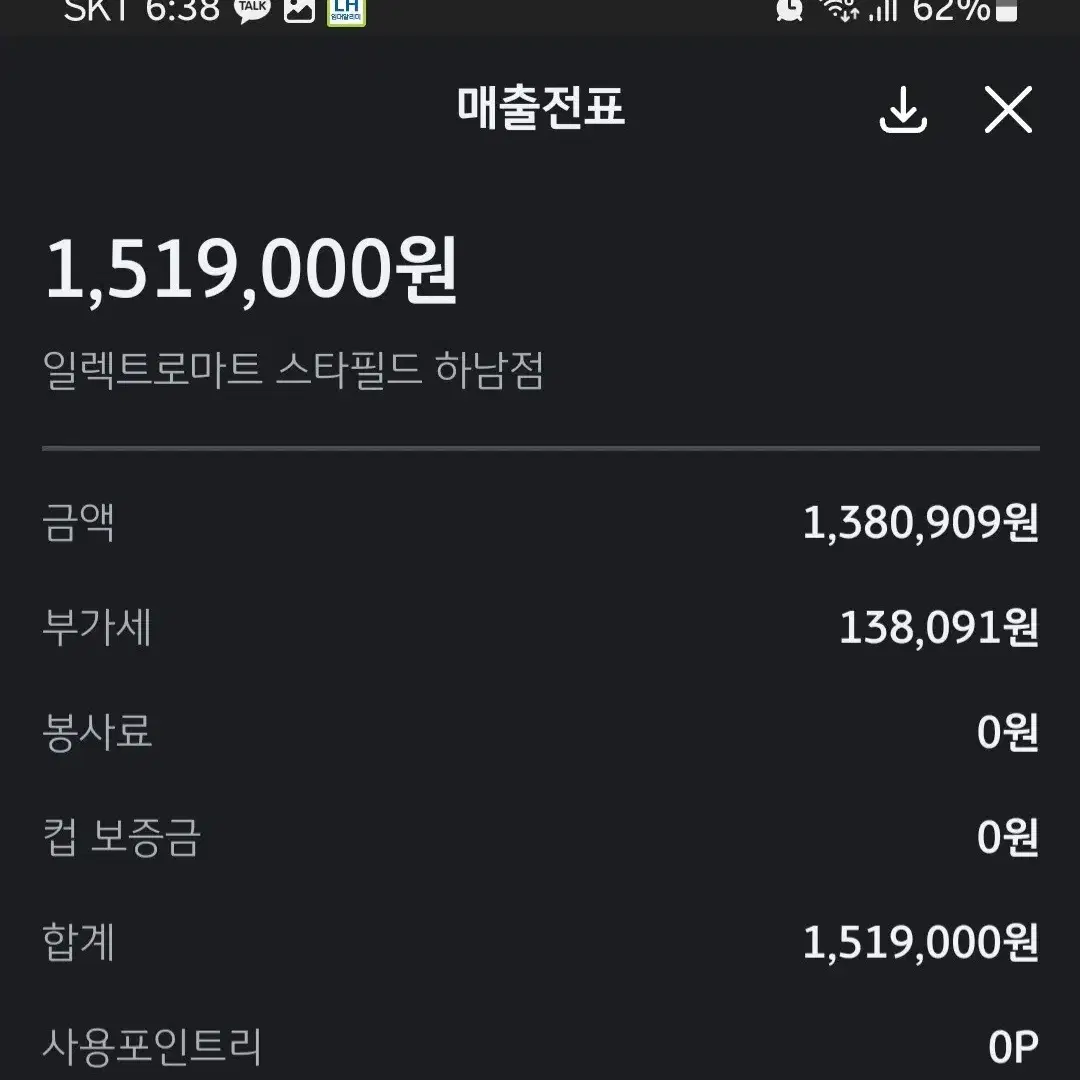Download the sales slip
This screenshot has width=1080, height=1080.
click(x=903, y=109)
